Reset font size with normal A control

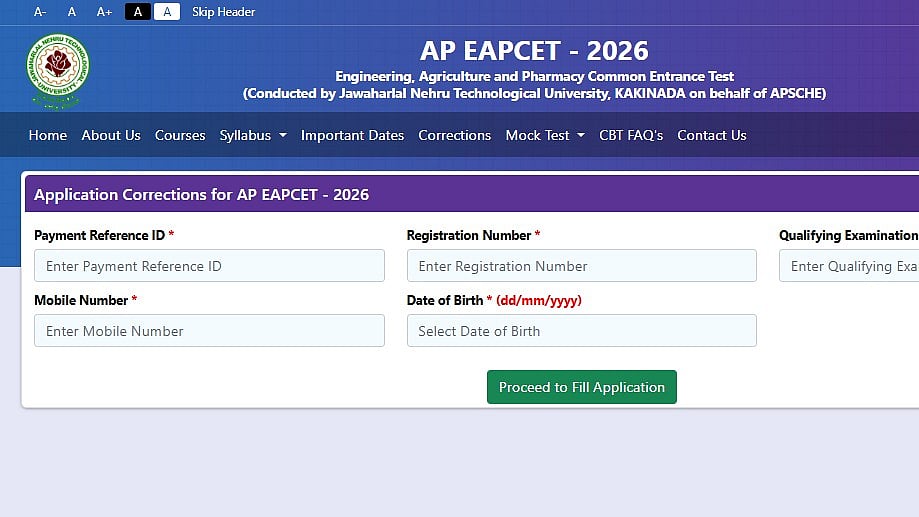coord(72,12)
